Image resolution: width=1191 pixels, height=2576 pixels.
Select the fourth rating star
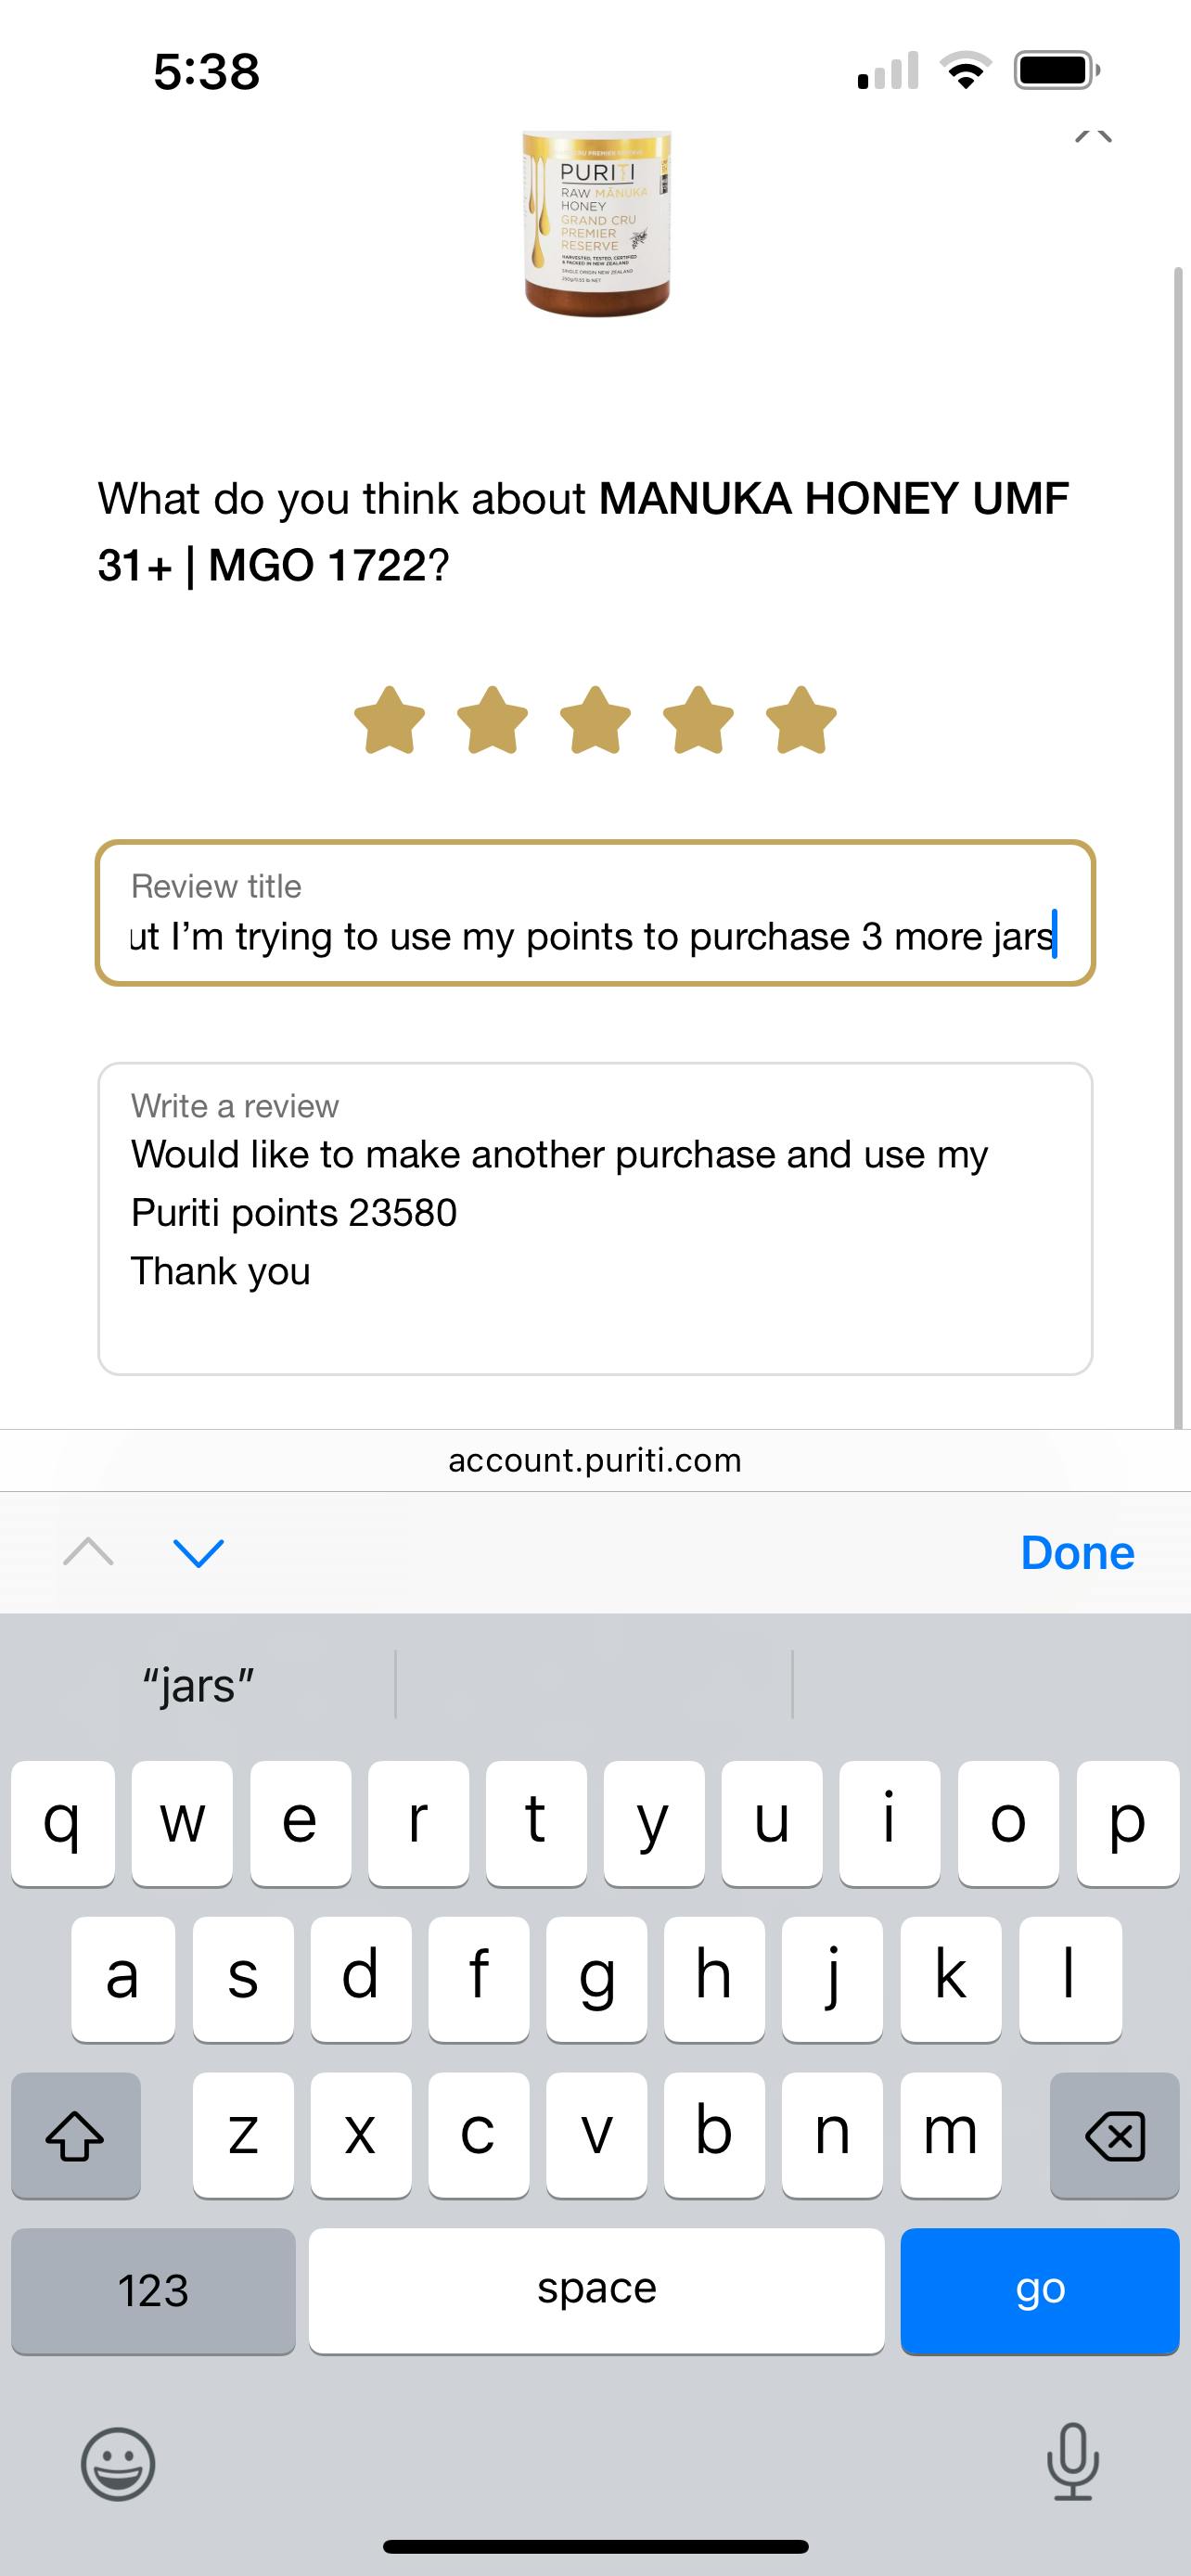[698, 720]
